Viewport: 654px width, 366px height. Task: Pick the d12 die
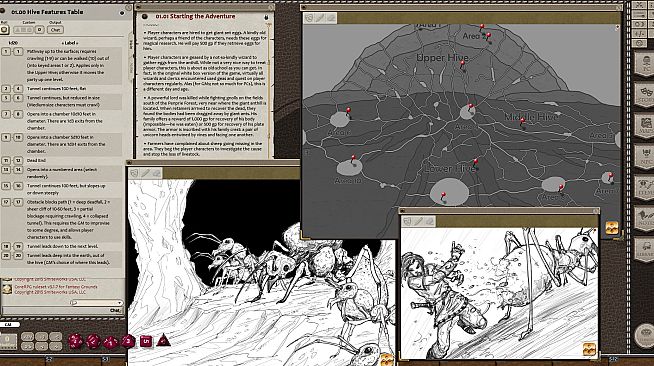93,341
